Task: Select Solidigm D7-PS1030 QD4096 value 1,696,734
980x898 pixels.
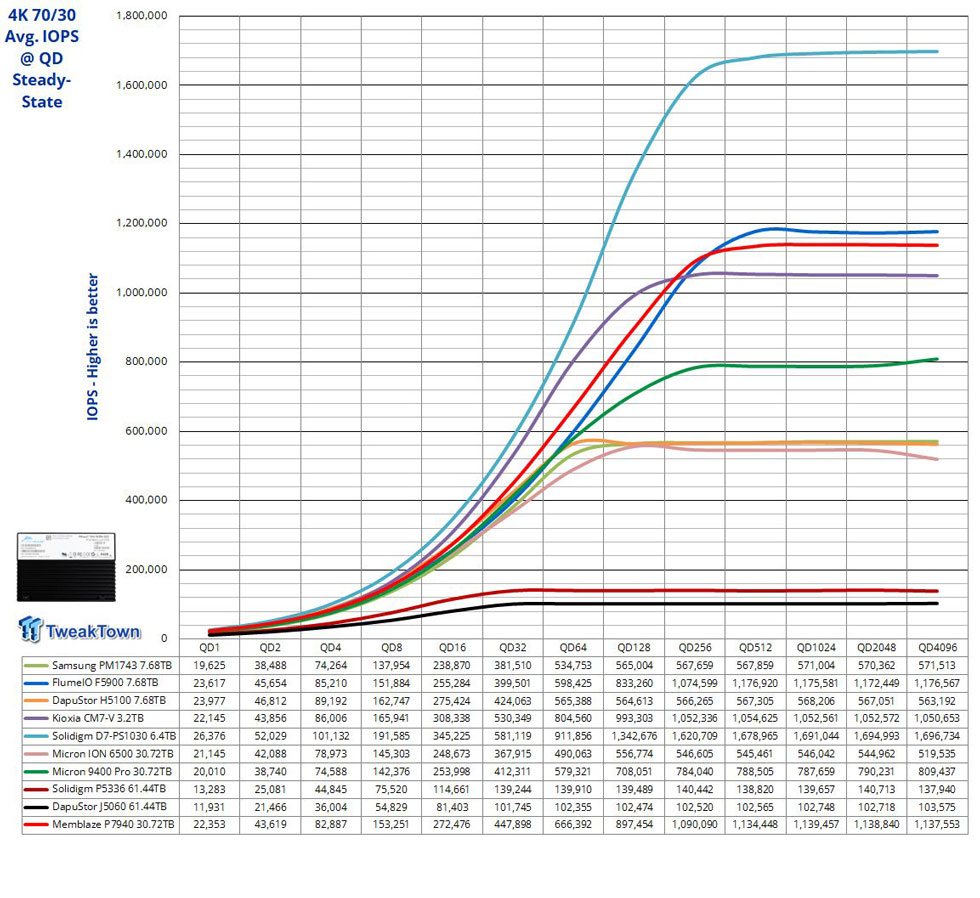Action: coord(937,737)
